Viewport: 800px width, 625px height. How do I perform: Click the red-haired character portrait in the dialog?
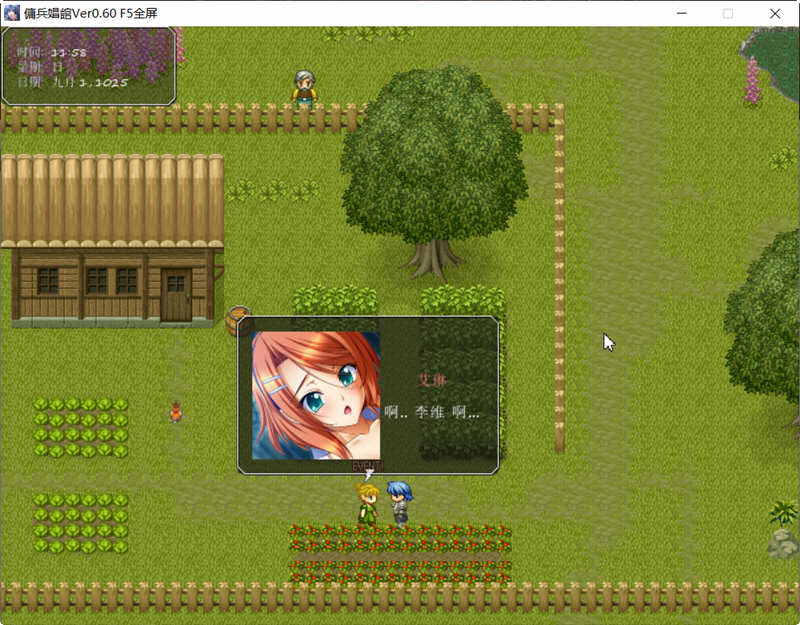316,396
